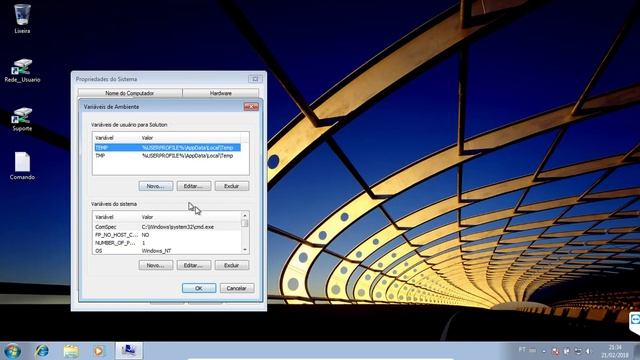Click the Show Desktop button at taskbar end
640x360 pixels.
click(637, 351)
